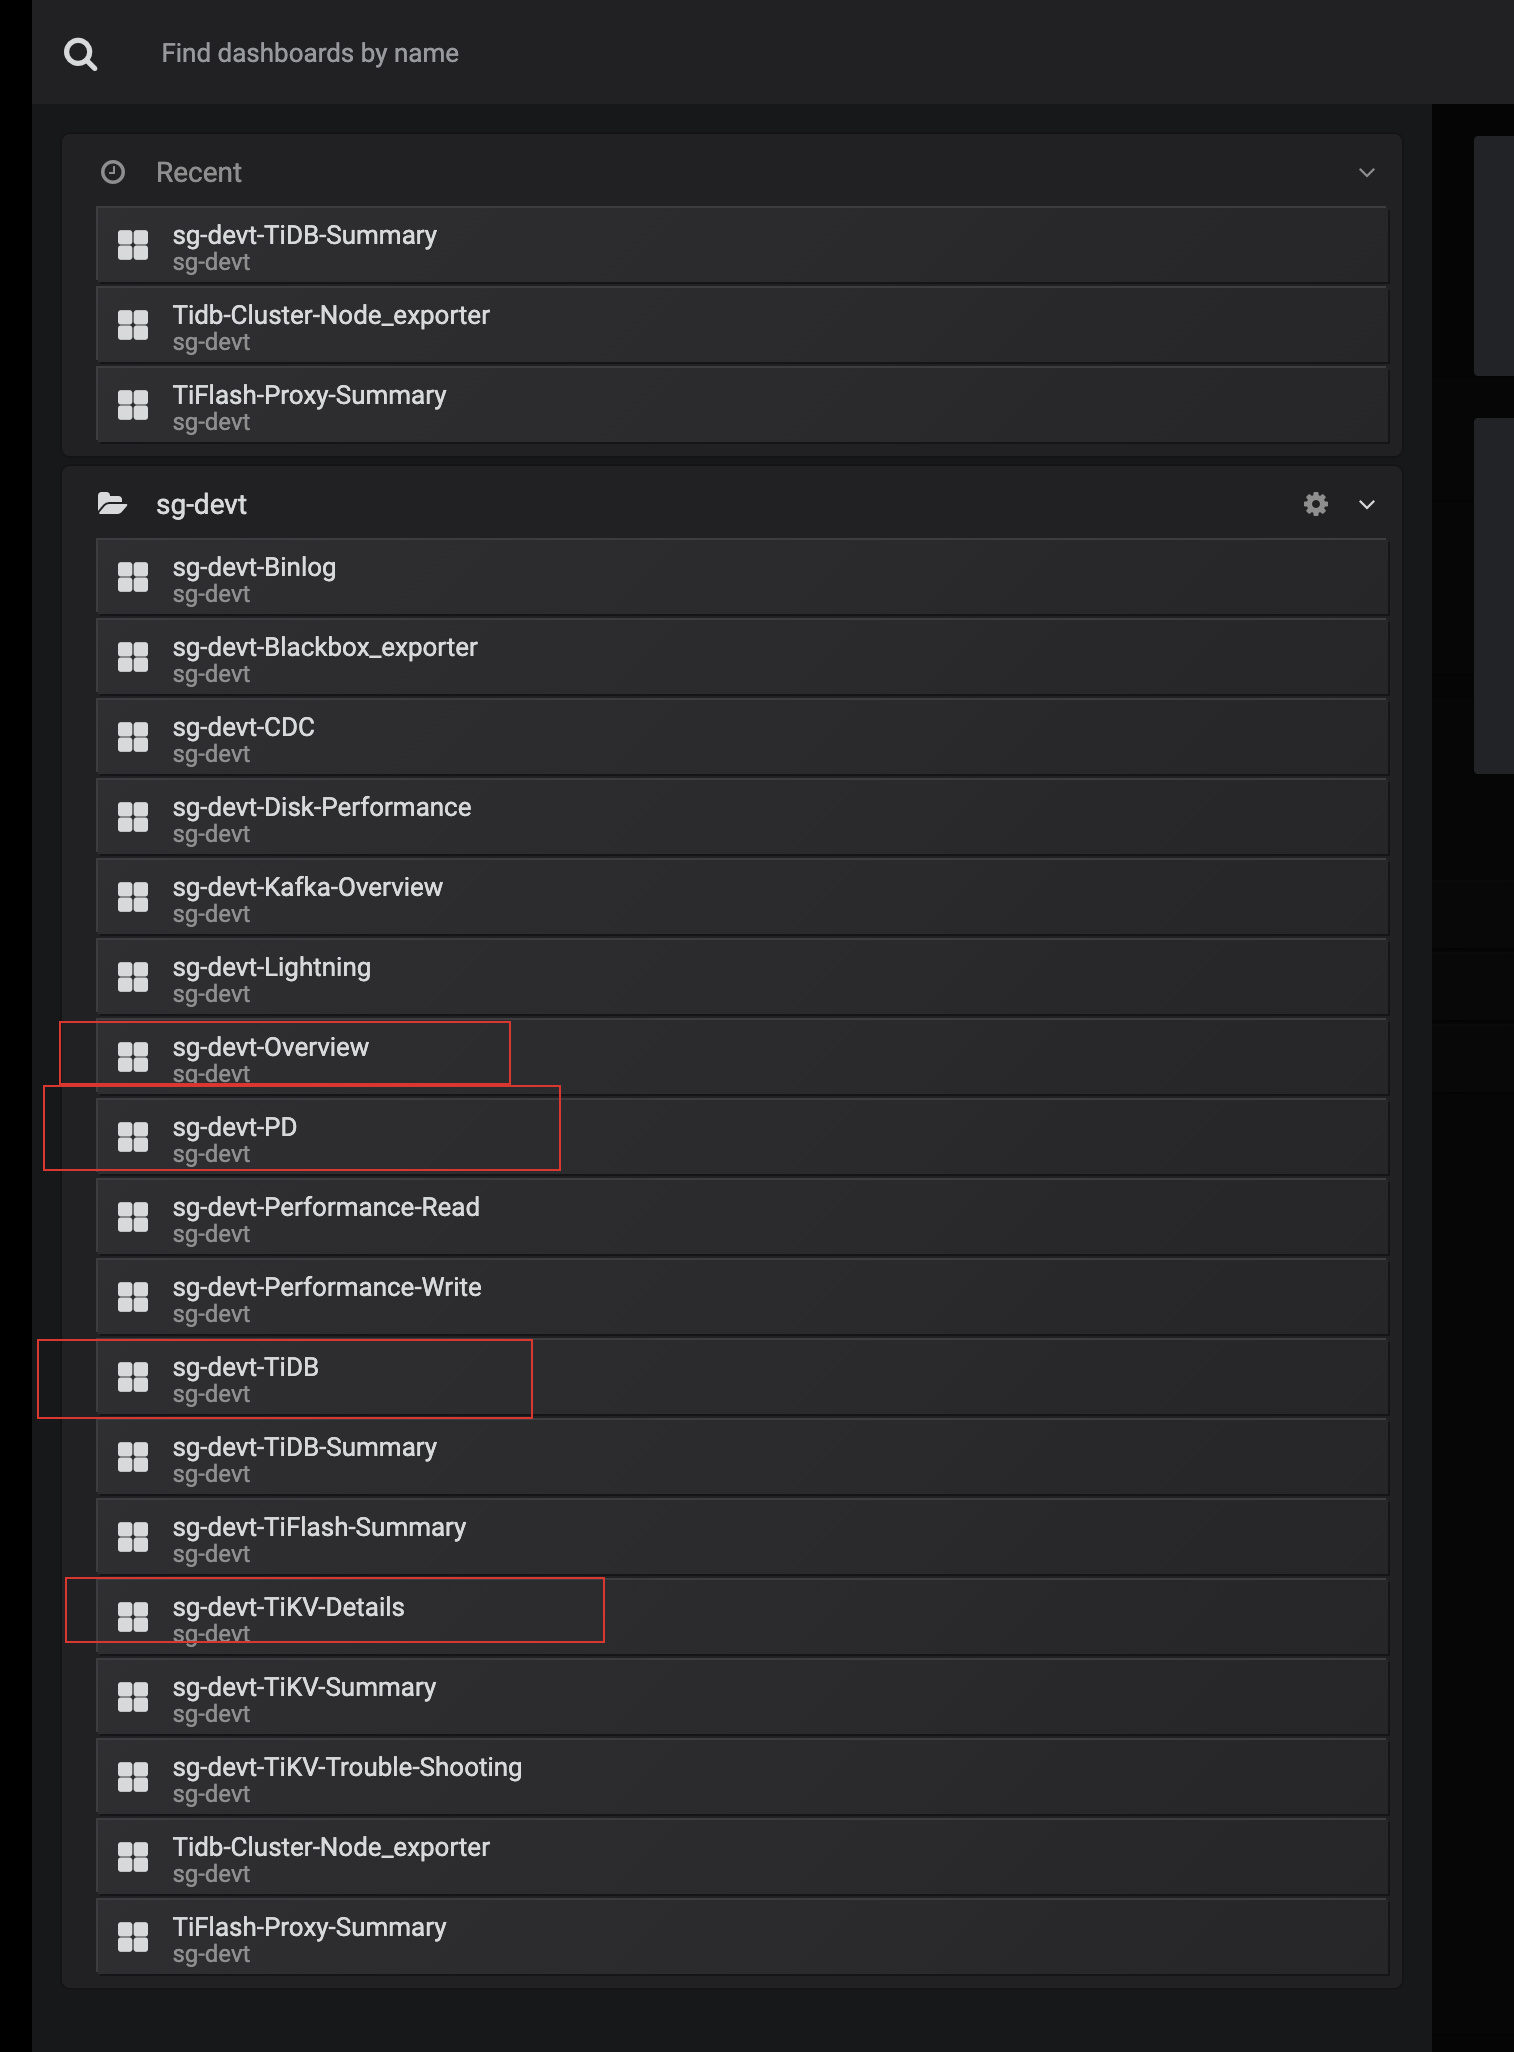
Task: Click the Recent clock icon
Action: click(113, 172)
